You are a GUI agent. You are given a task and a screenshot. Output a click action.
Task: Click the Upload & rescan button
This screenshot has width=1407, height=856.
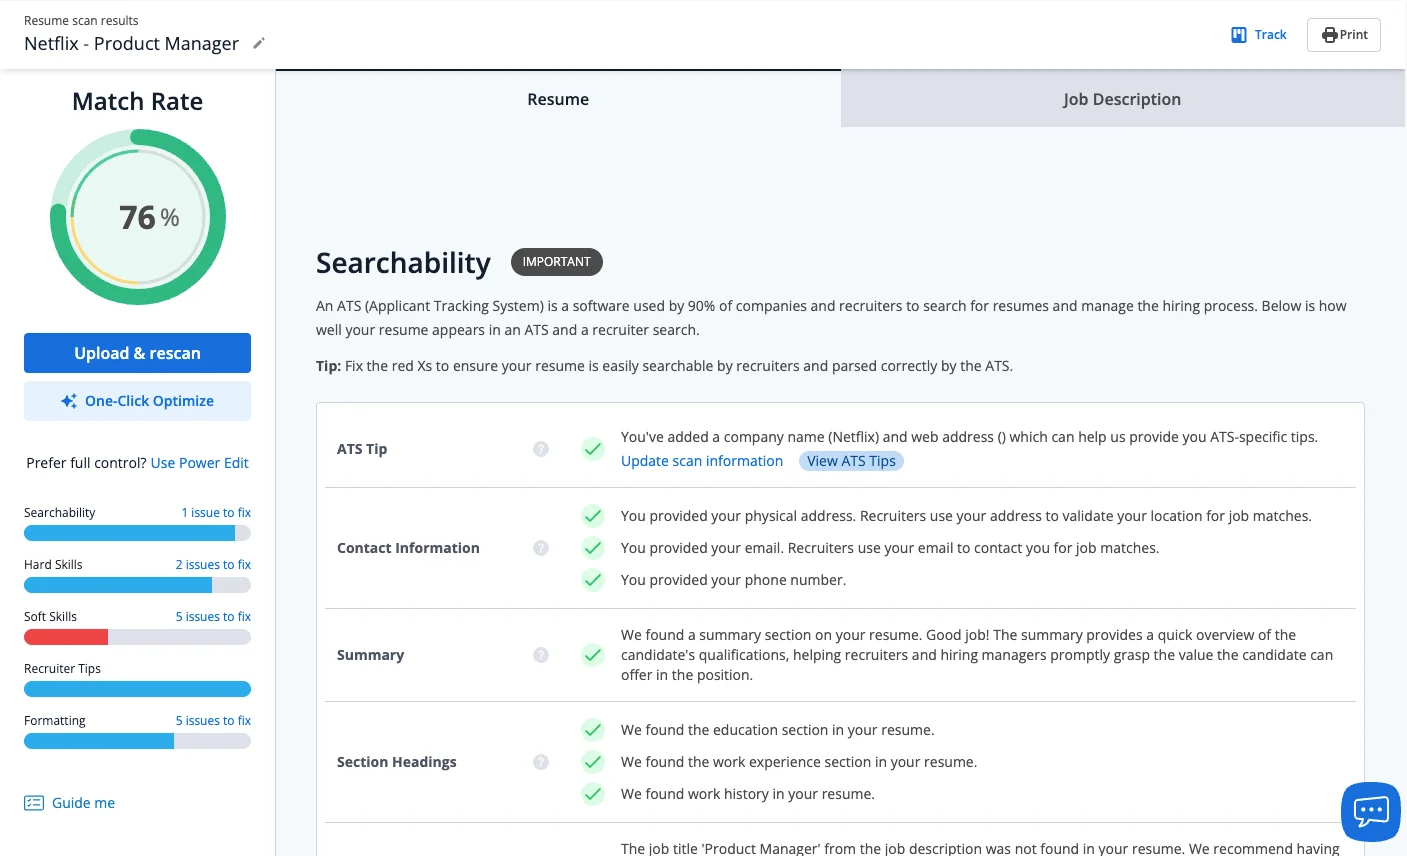click(137, 352)
